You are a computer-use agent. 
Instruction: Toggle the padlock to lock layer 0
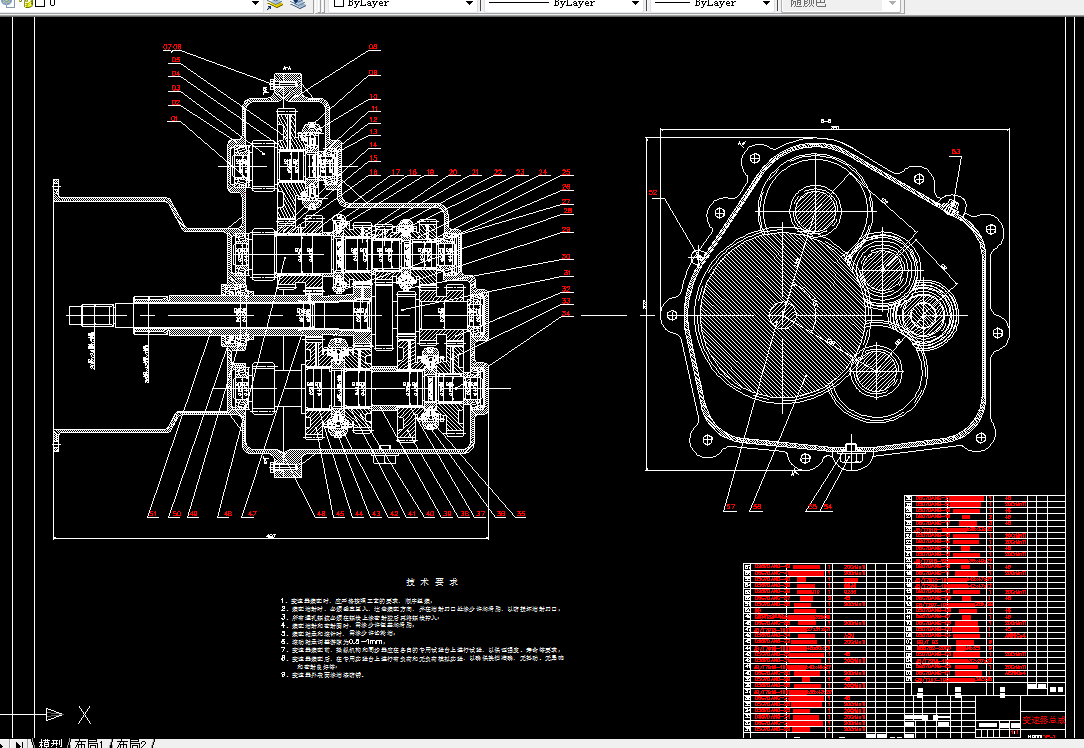[31, 4]
